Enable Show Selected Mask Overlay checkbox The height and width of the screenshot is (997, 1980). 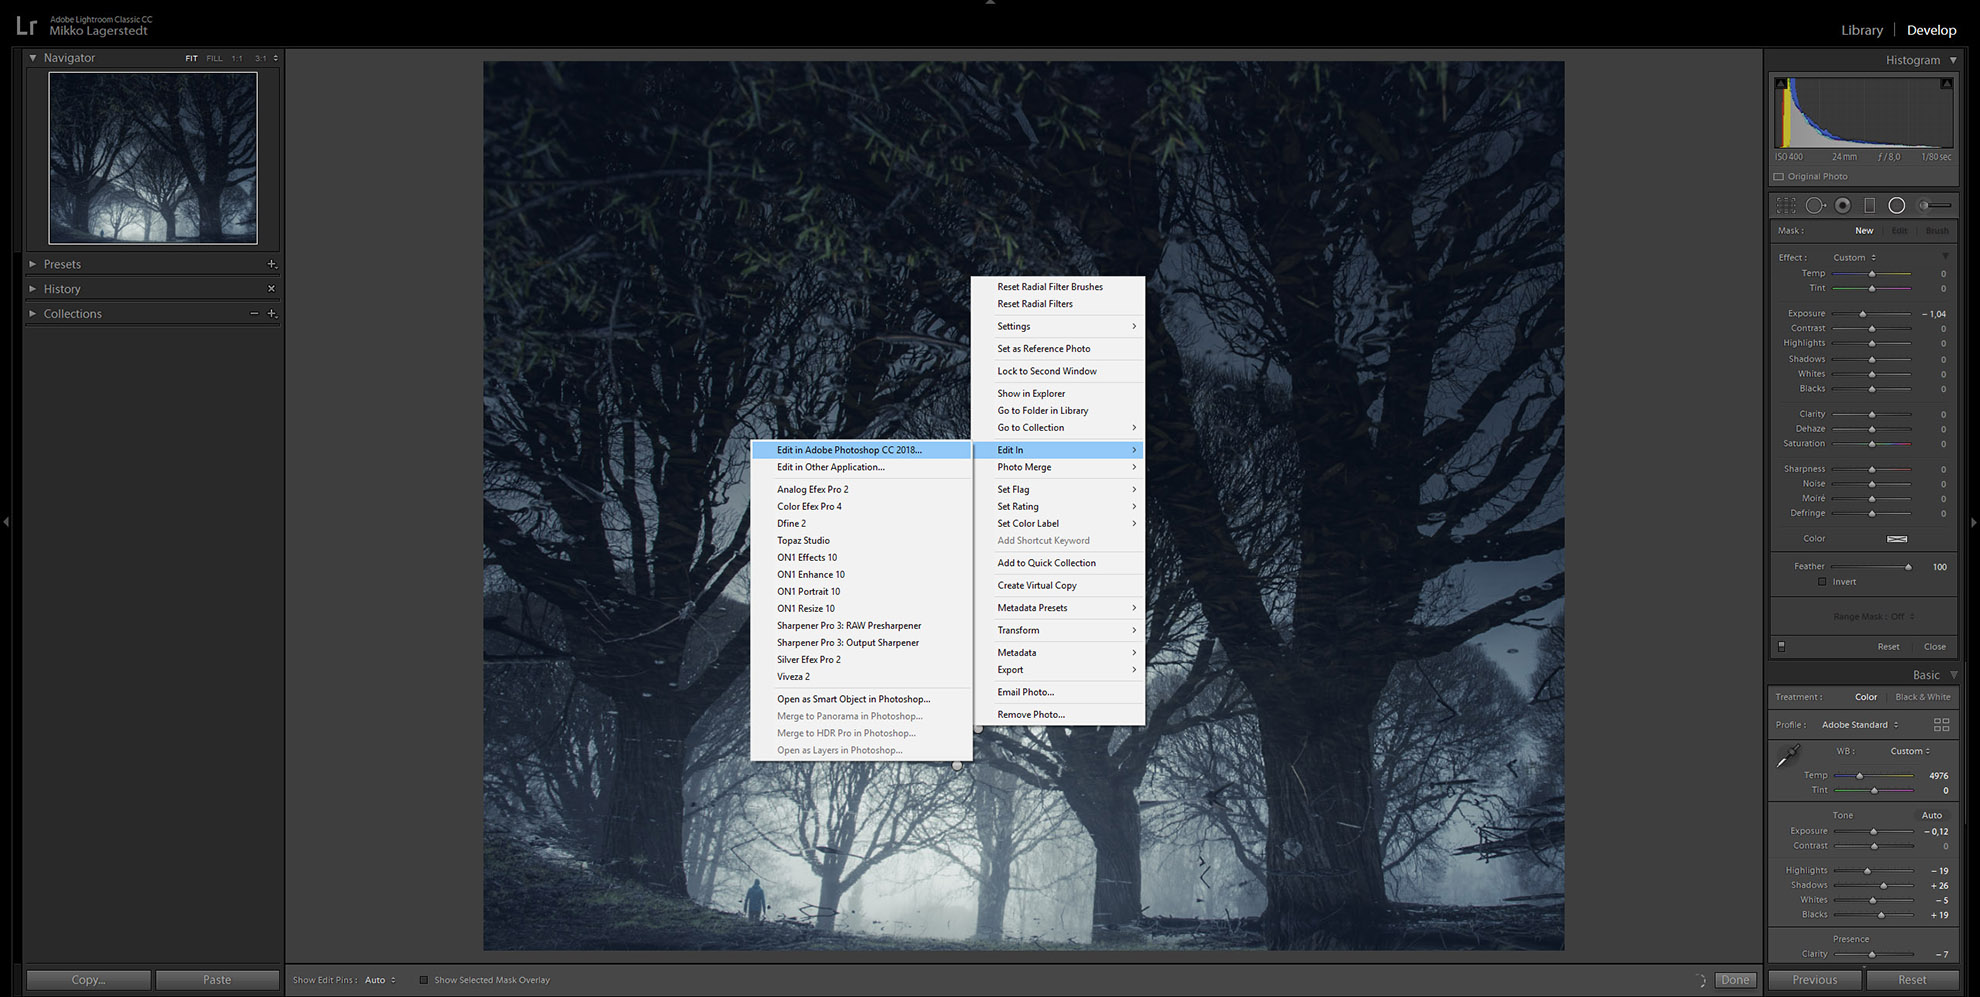point(423,980)
